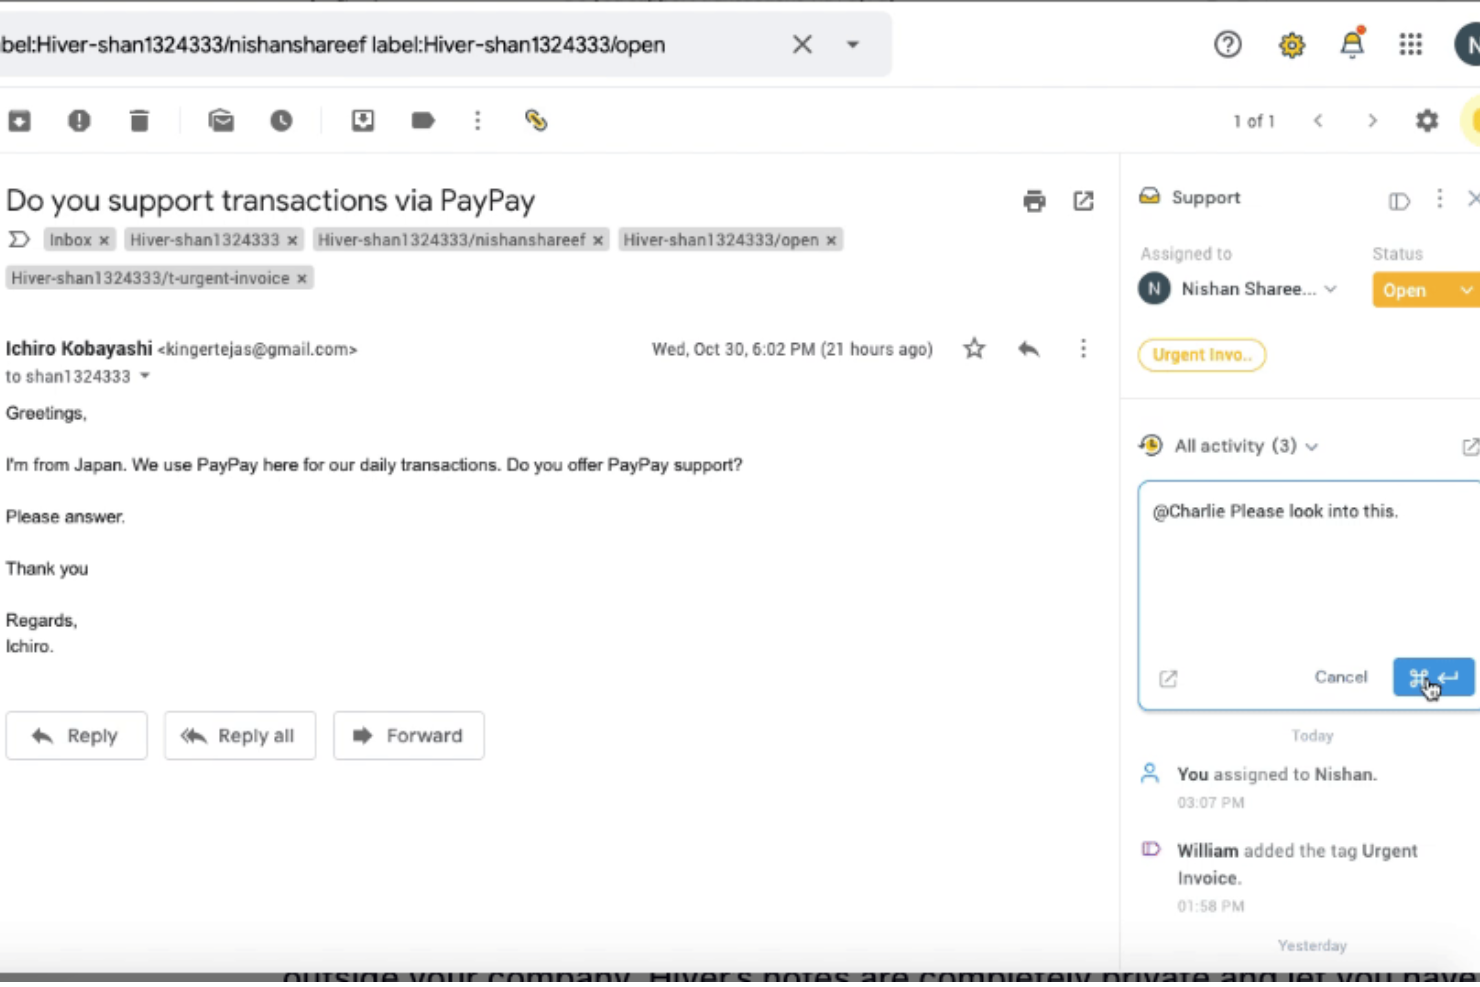Print the email thread
Image resolution: width=1480 pixels, height=987 pixels.
pos(1034,200)
